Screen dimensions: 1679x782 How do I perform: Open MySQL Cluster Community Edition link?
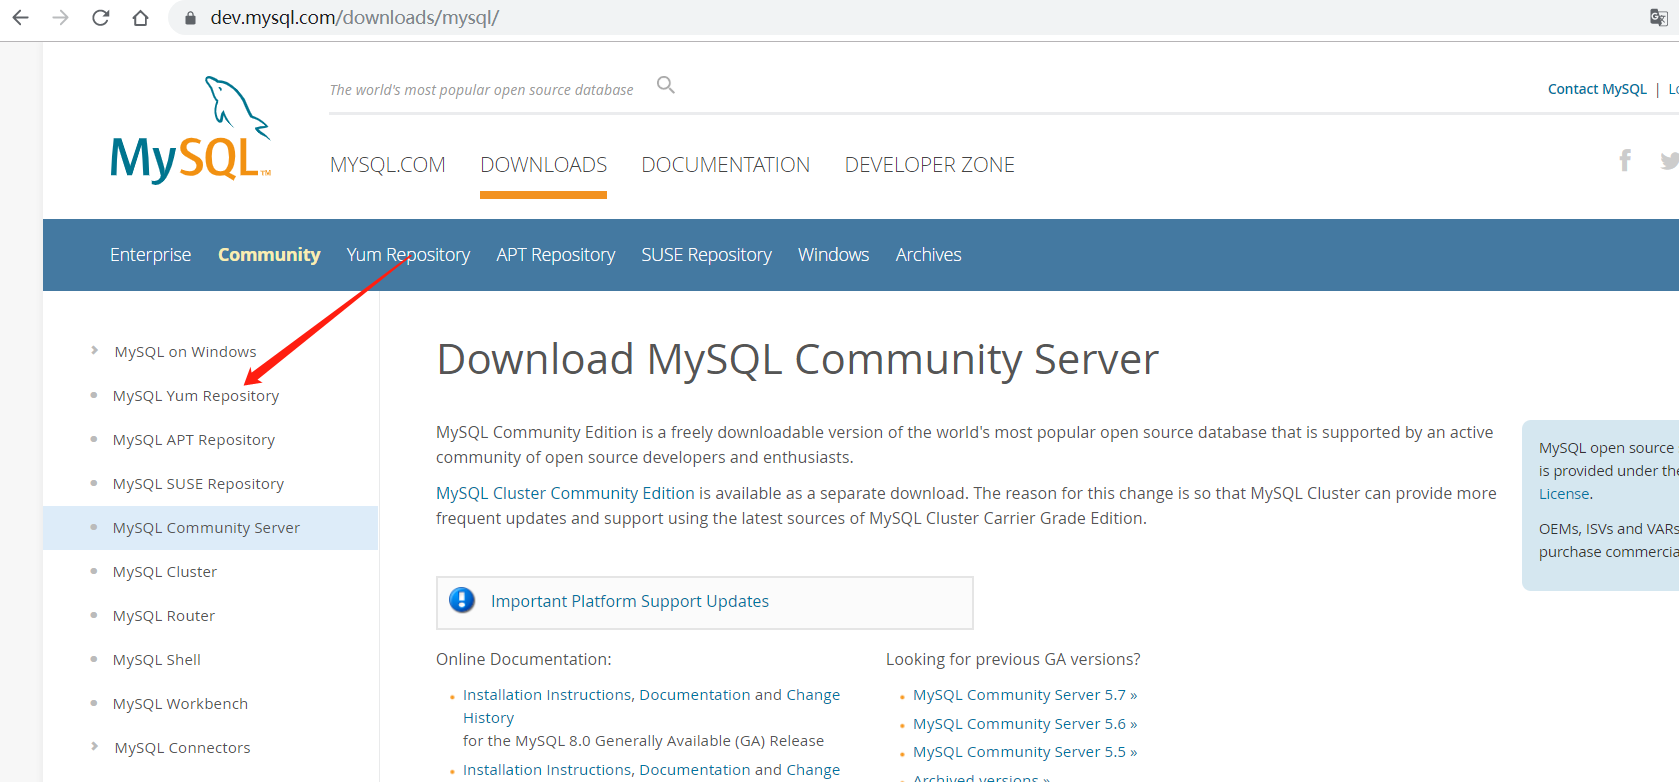tap(565, 493)
